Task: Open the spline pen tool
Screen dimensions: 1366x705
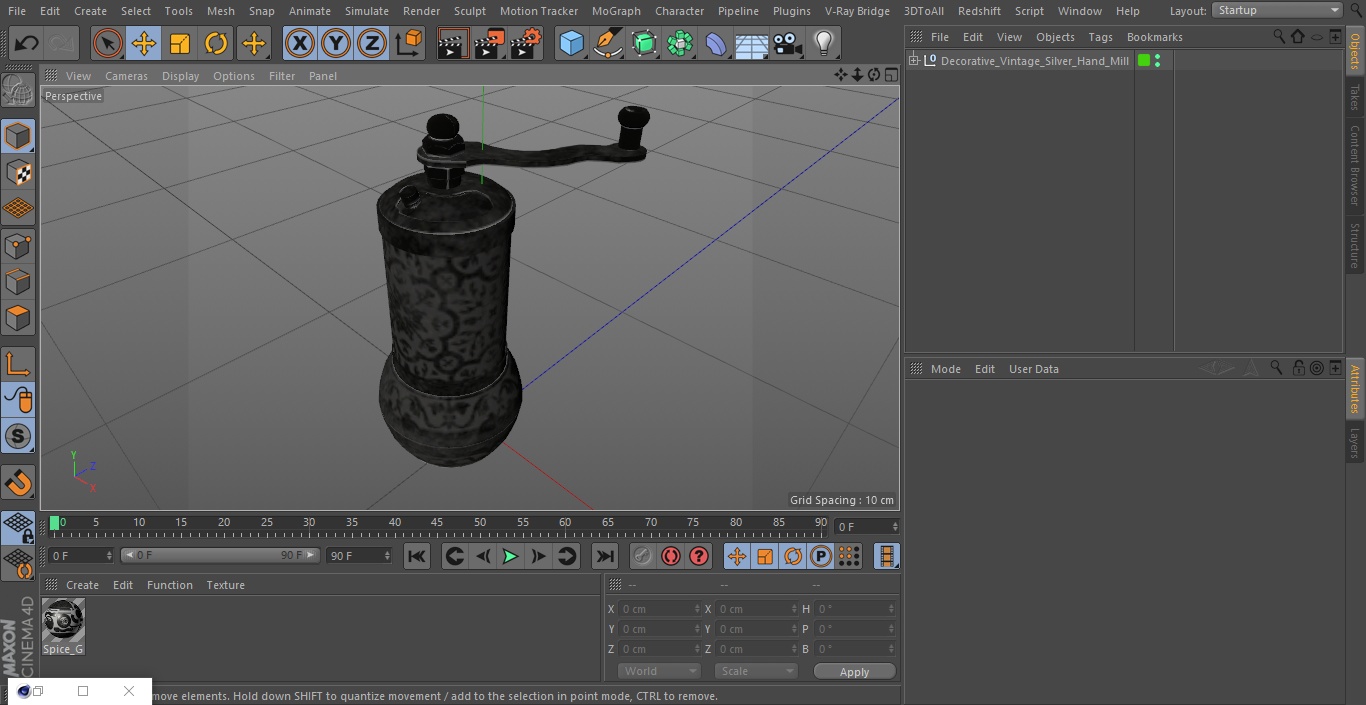Action: [x=608, y=43]
